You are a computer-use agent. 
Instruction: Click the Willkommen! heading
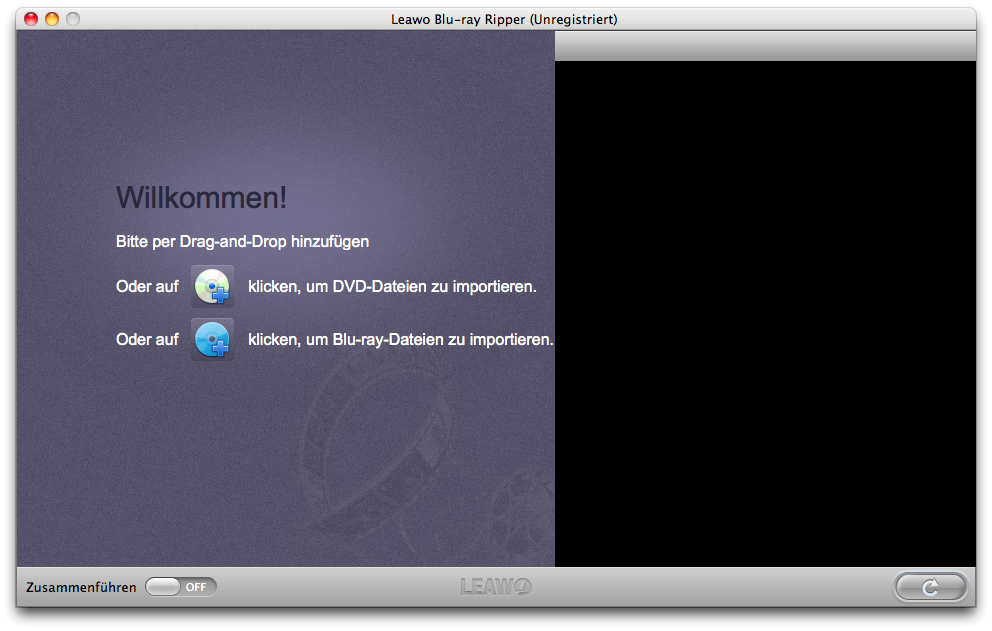click(201, 197)
